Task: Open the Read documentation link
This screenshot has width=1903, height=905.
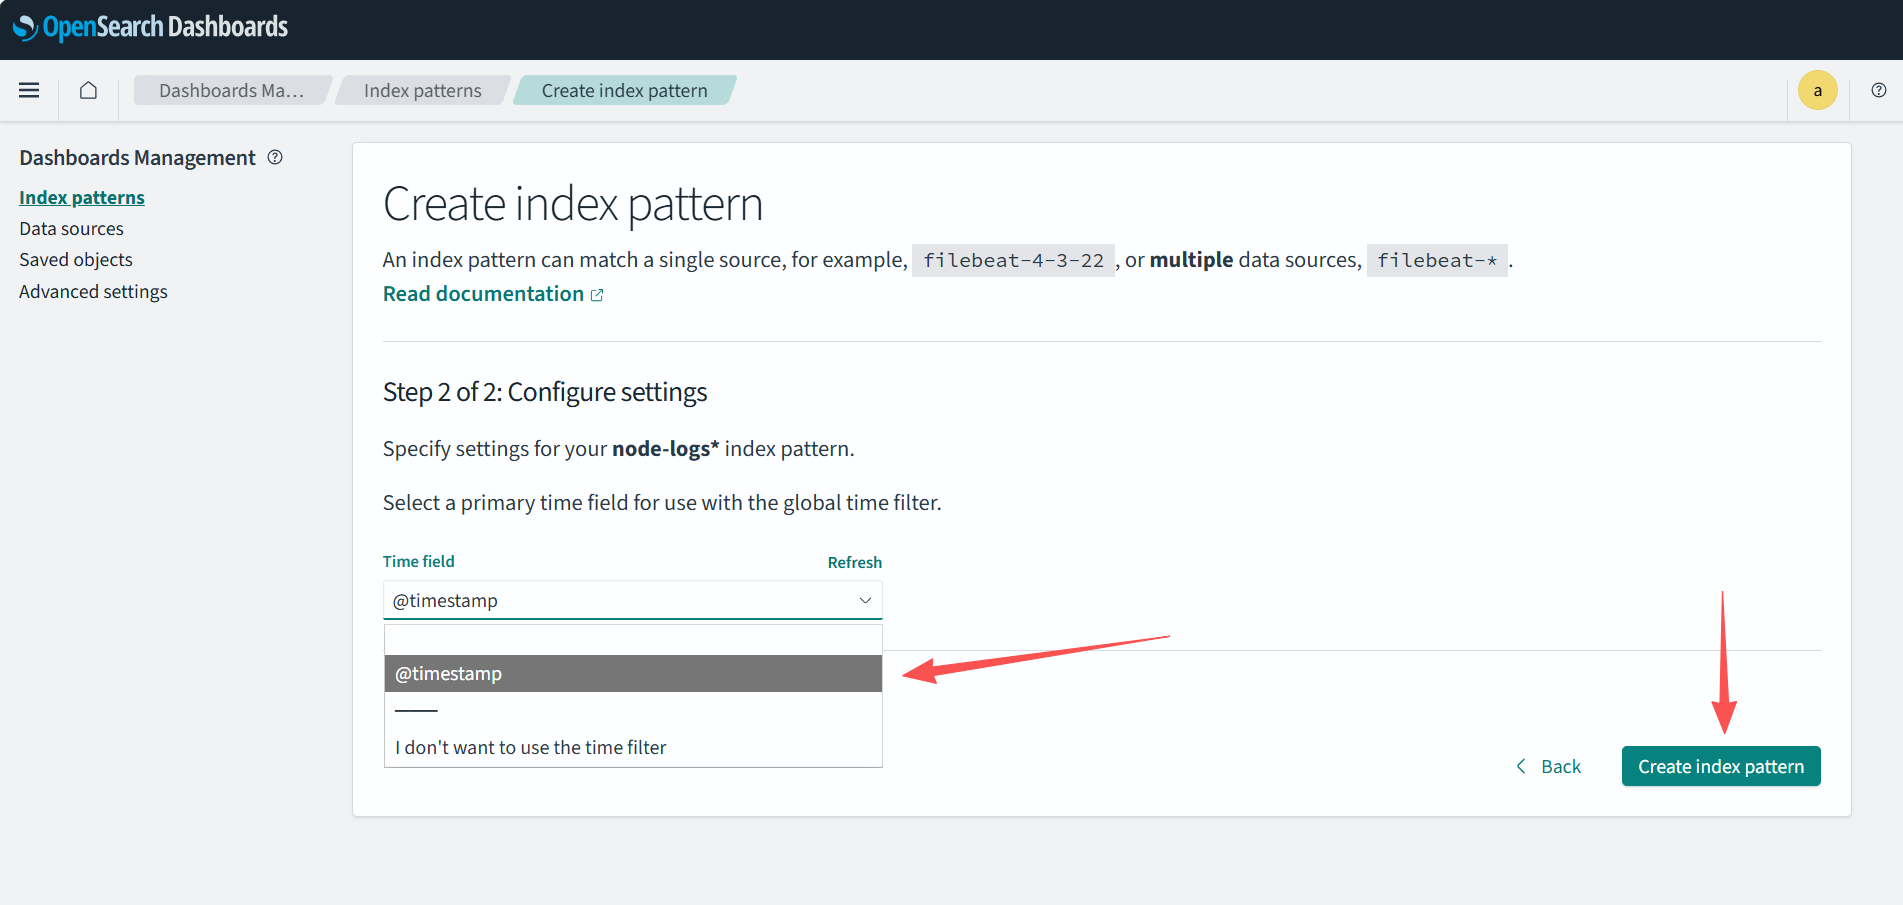Action: [x=493, y=293]
